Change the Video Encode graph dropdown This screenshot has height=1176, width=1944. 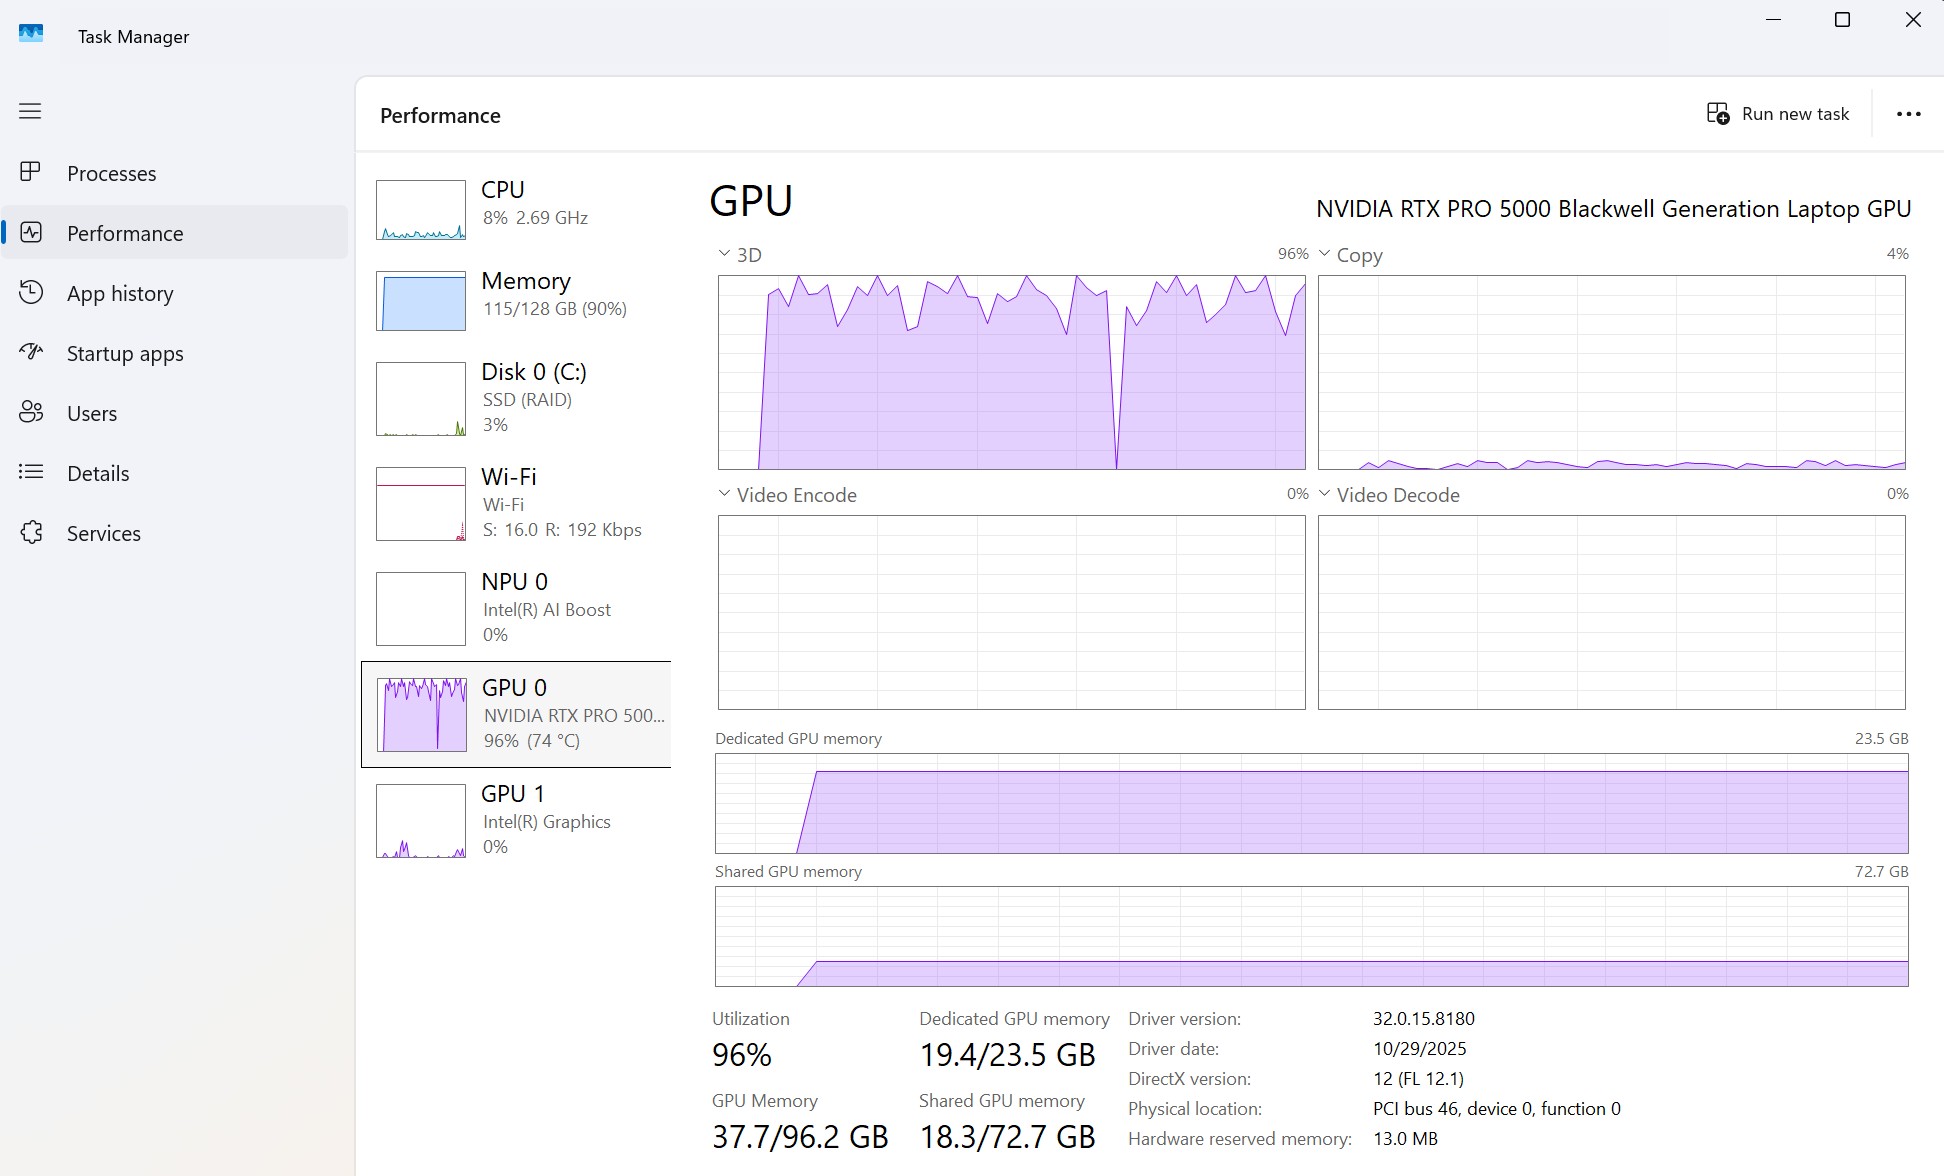[x=724, y=494]
